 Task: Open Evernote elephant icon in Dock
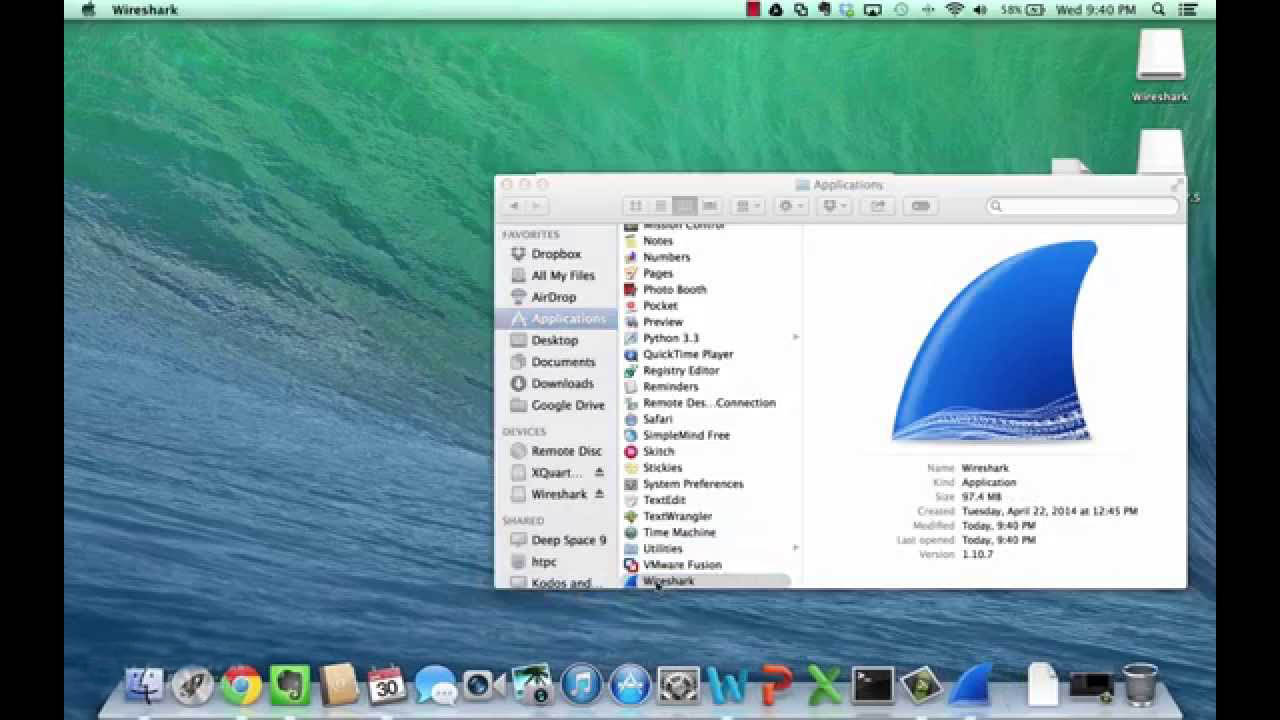click(290, 686)
